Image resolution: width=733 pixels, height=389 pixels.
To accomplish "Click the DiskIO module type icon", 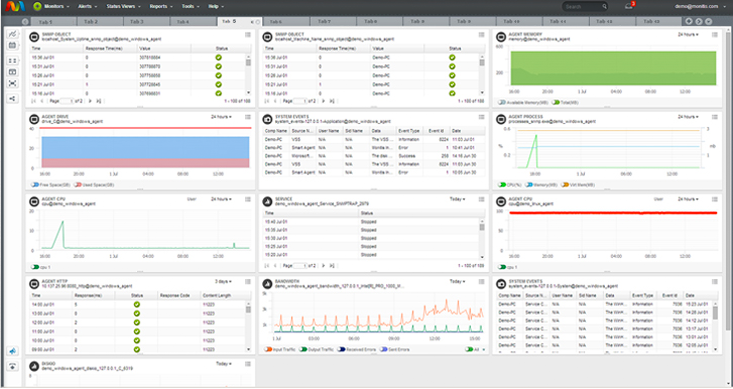I will [x=34, y=366].
